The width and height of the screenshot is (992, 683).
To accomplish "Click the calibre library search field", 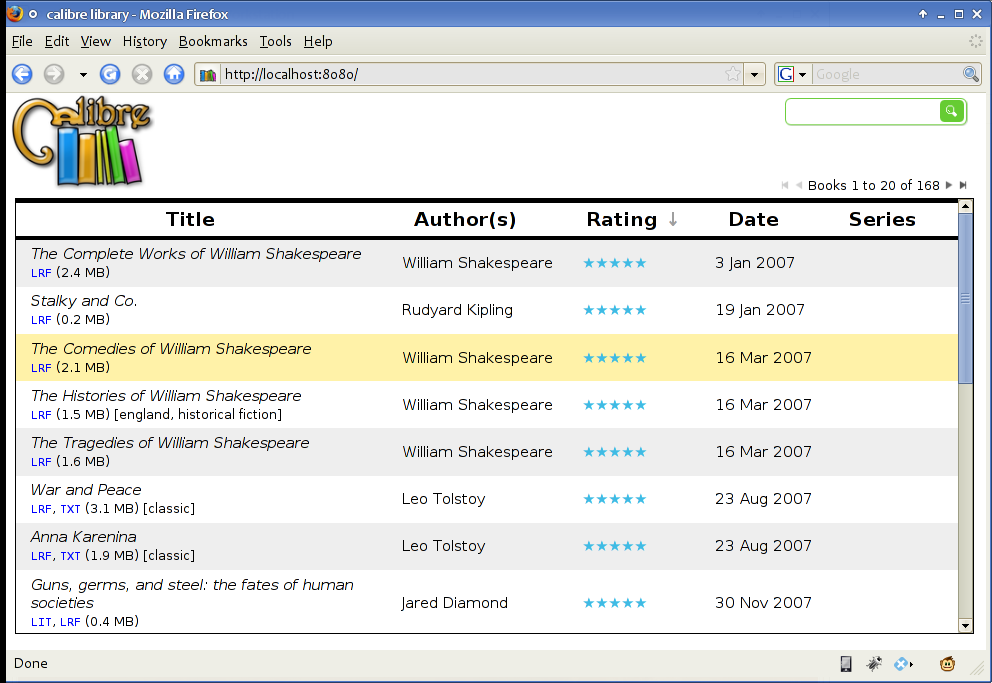I will pyautogui.click(x=862, y=111).
